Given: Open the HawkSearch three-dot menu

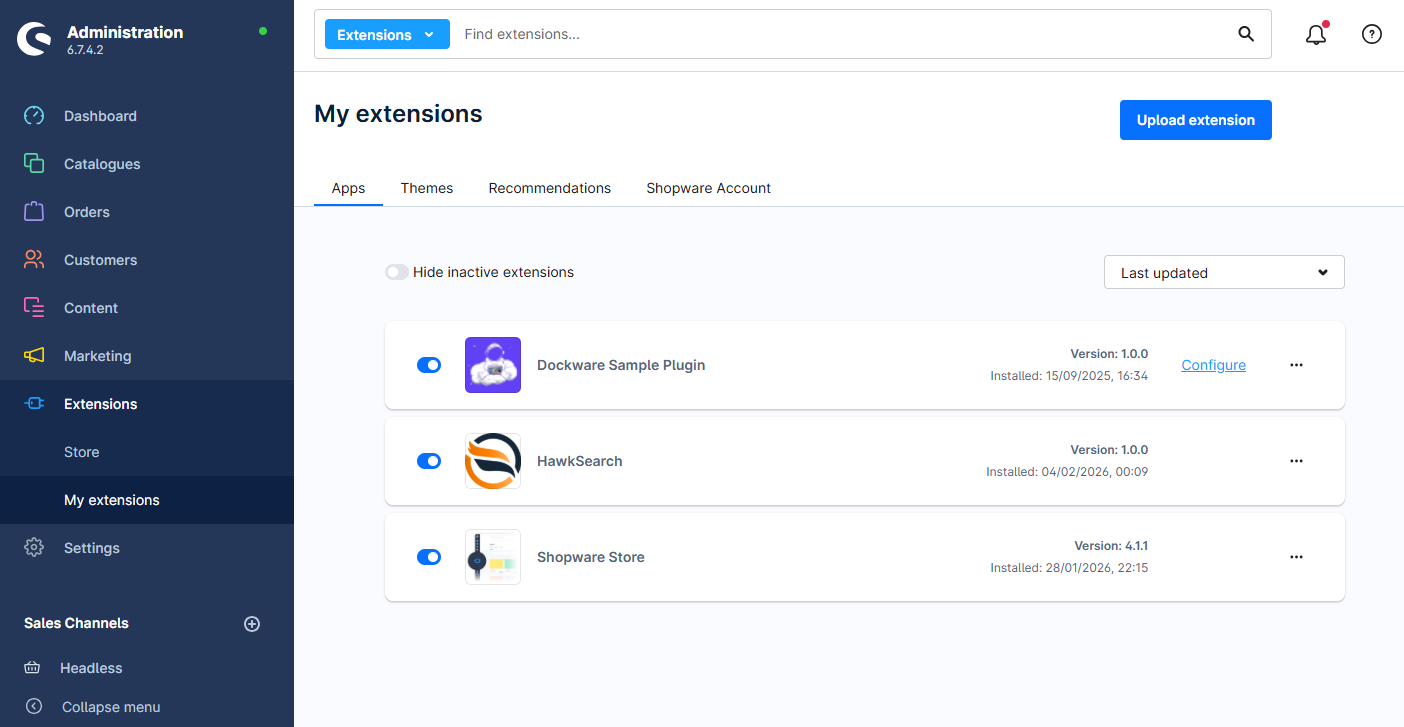Looking at the screenshot, I should point(1296,461).
